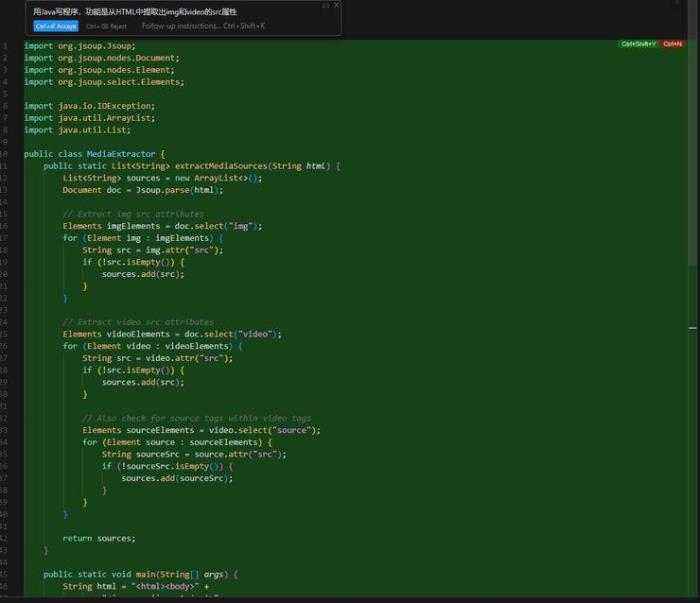Click line 'import java.util.List;'
700x603 pixels.
pos(77,130)
